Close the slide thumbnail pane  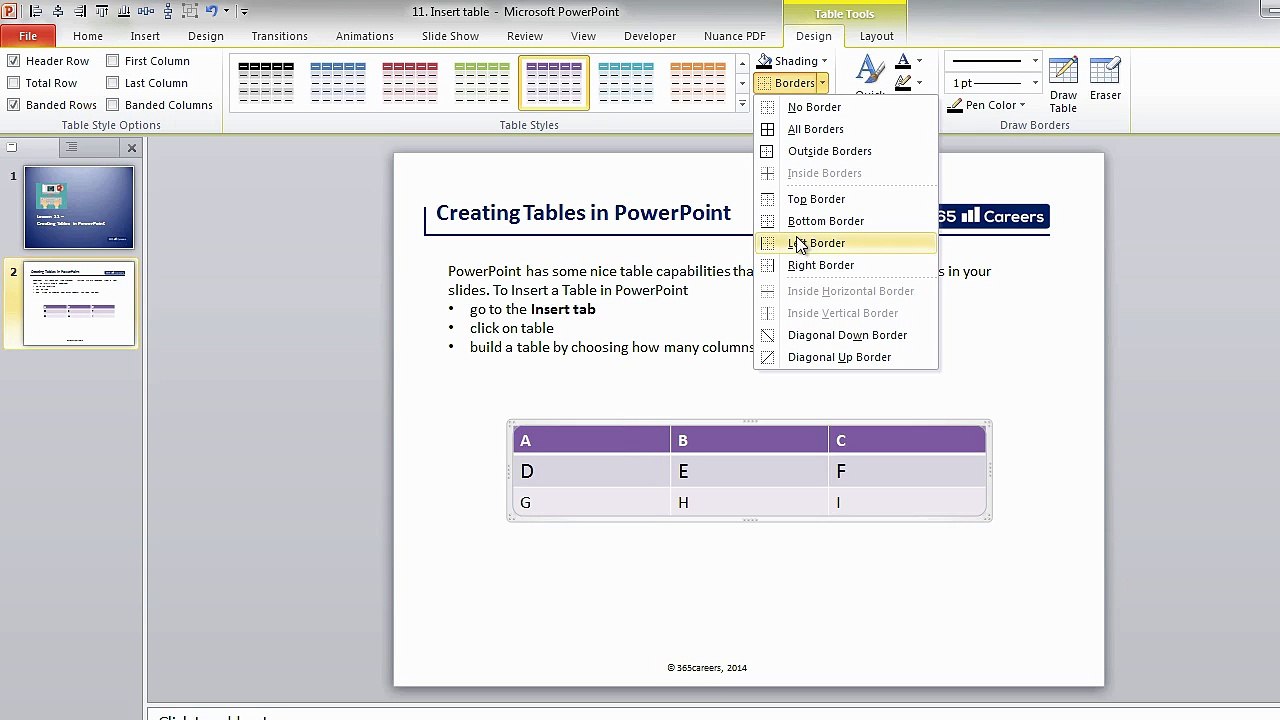(131, 147)
